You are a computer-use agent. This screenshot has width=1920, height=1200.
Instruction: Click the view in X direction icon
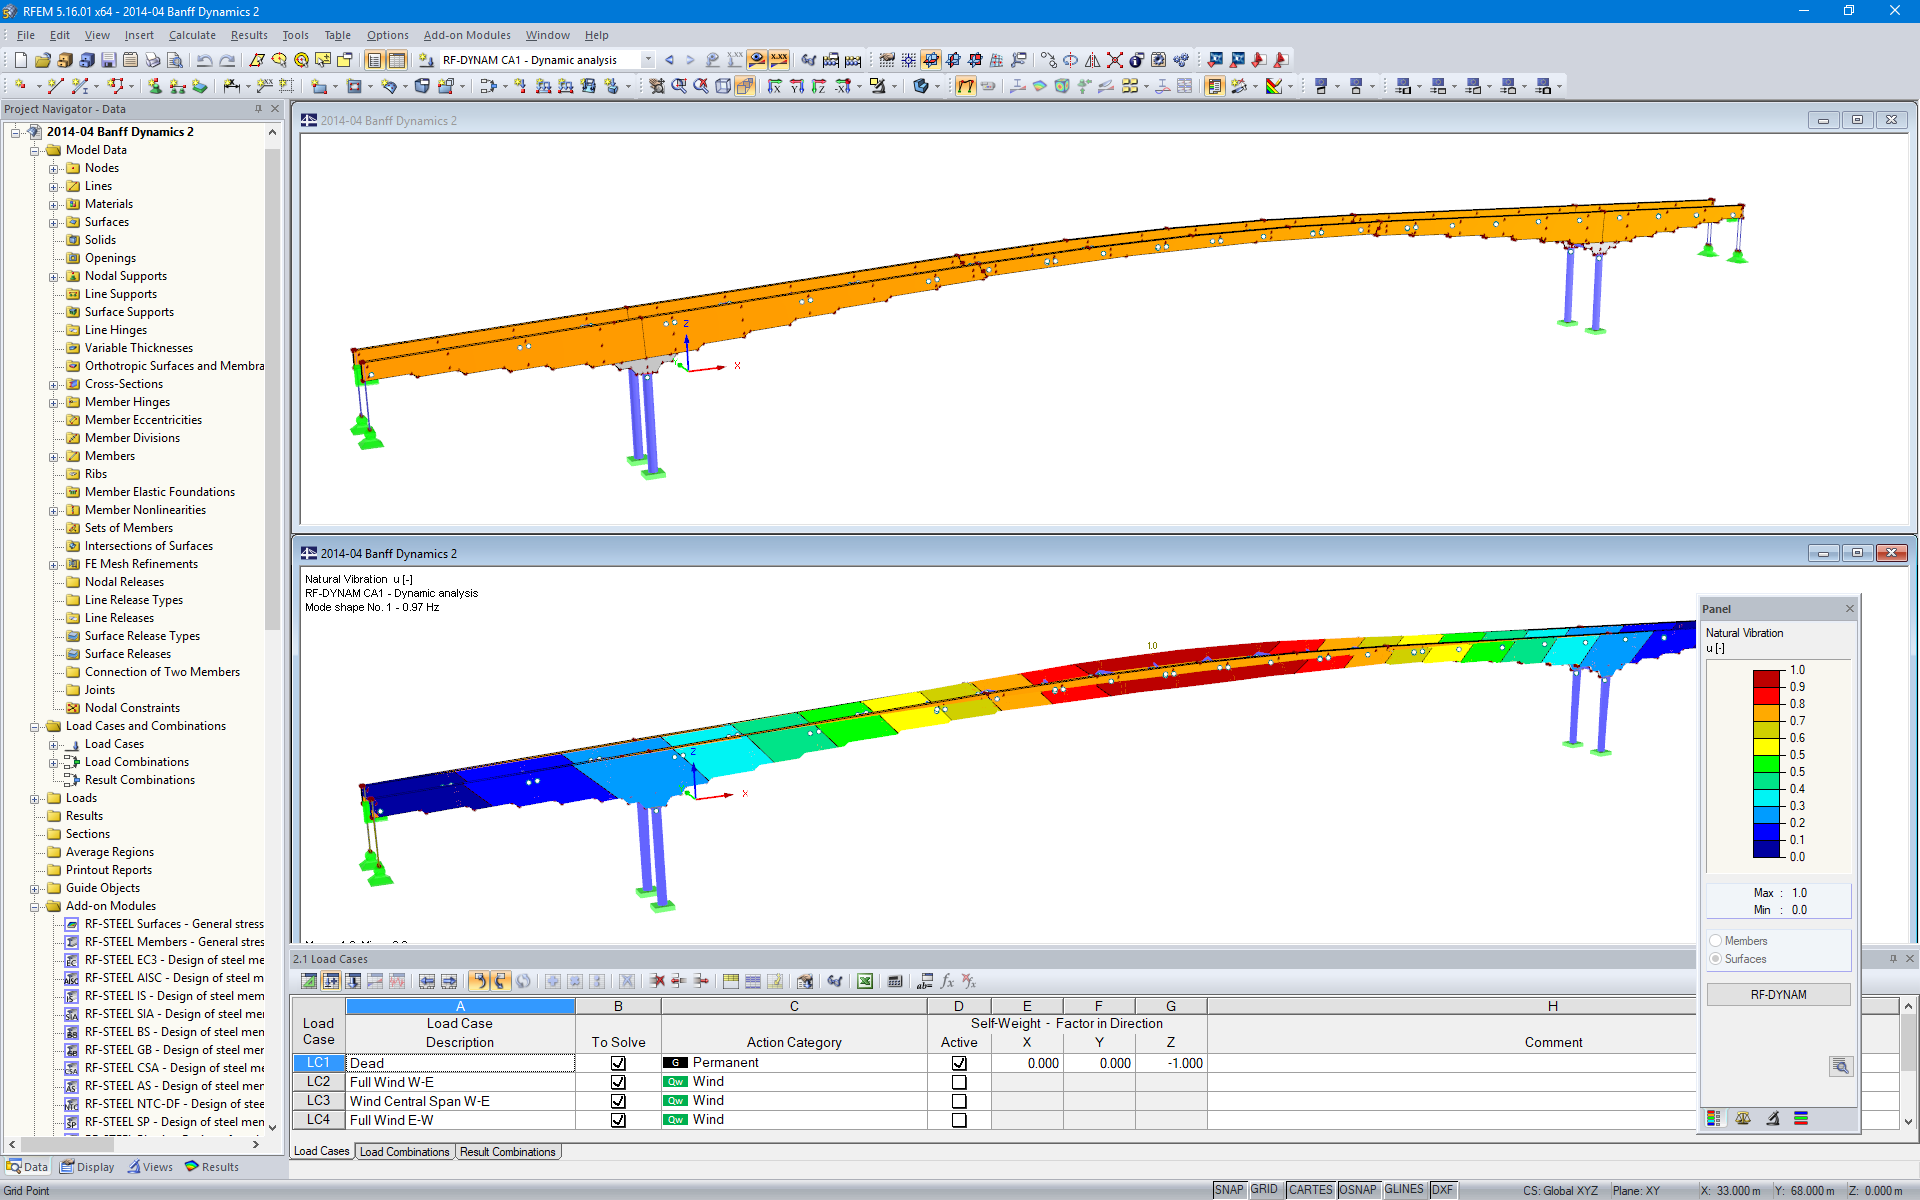[x=774, y=87]
